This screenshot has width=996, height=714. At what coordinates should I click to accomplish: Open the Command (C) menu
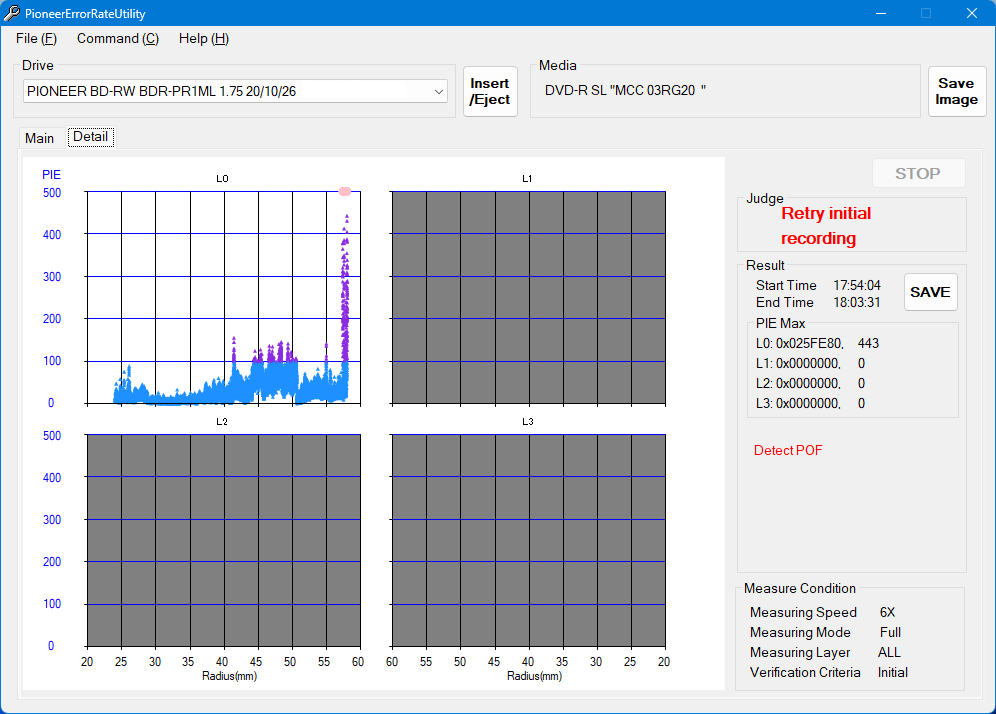(118, 39)
